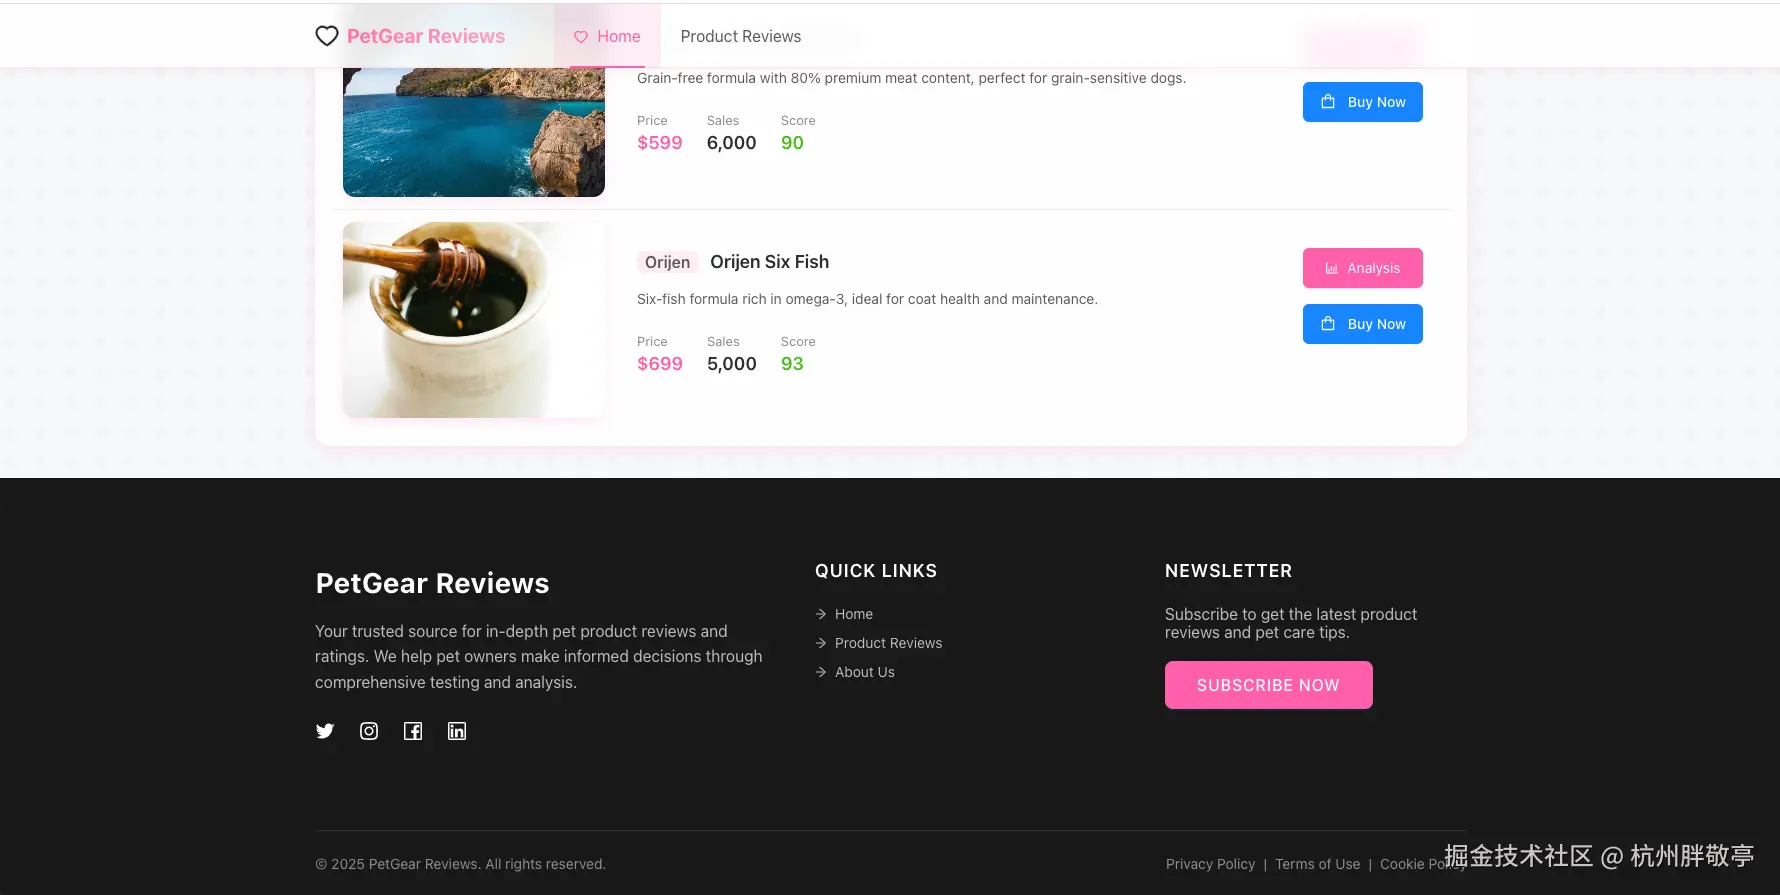Open the Privacy Policy link

[1210, 864]
